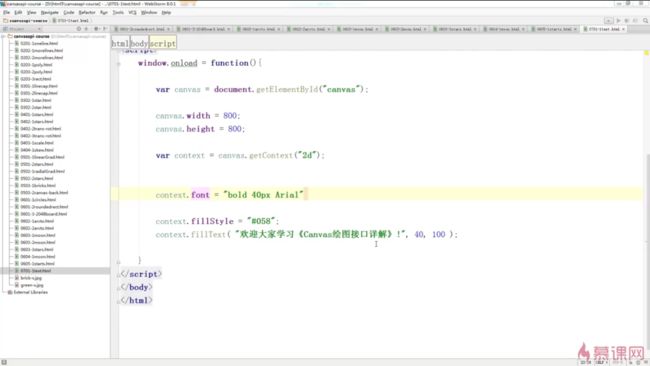This screenshot has height=366, width=650.
Task: Select 0503-1bricks.html in project tree
Action: click(x=38, y=186)
